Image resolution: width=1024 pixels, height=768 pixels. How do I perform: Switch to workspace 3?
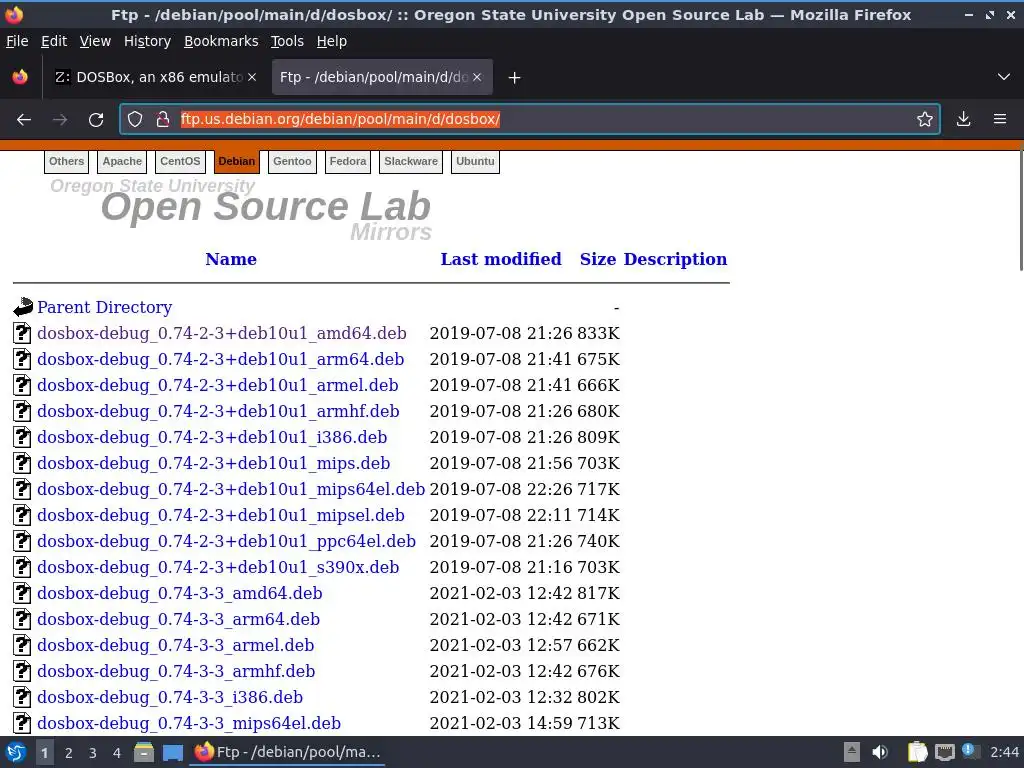click(x=93, y=753)
